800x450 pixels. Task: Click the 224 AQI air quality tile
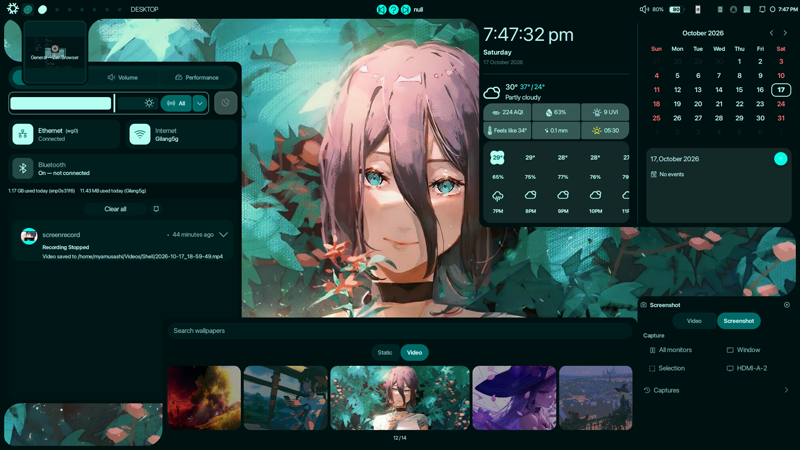507,112
